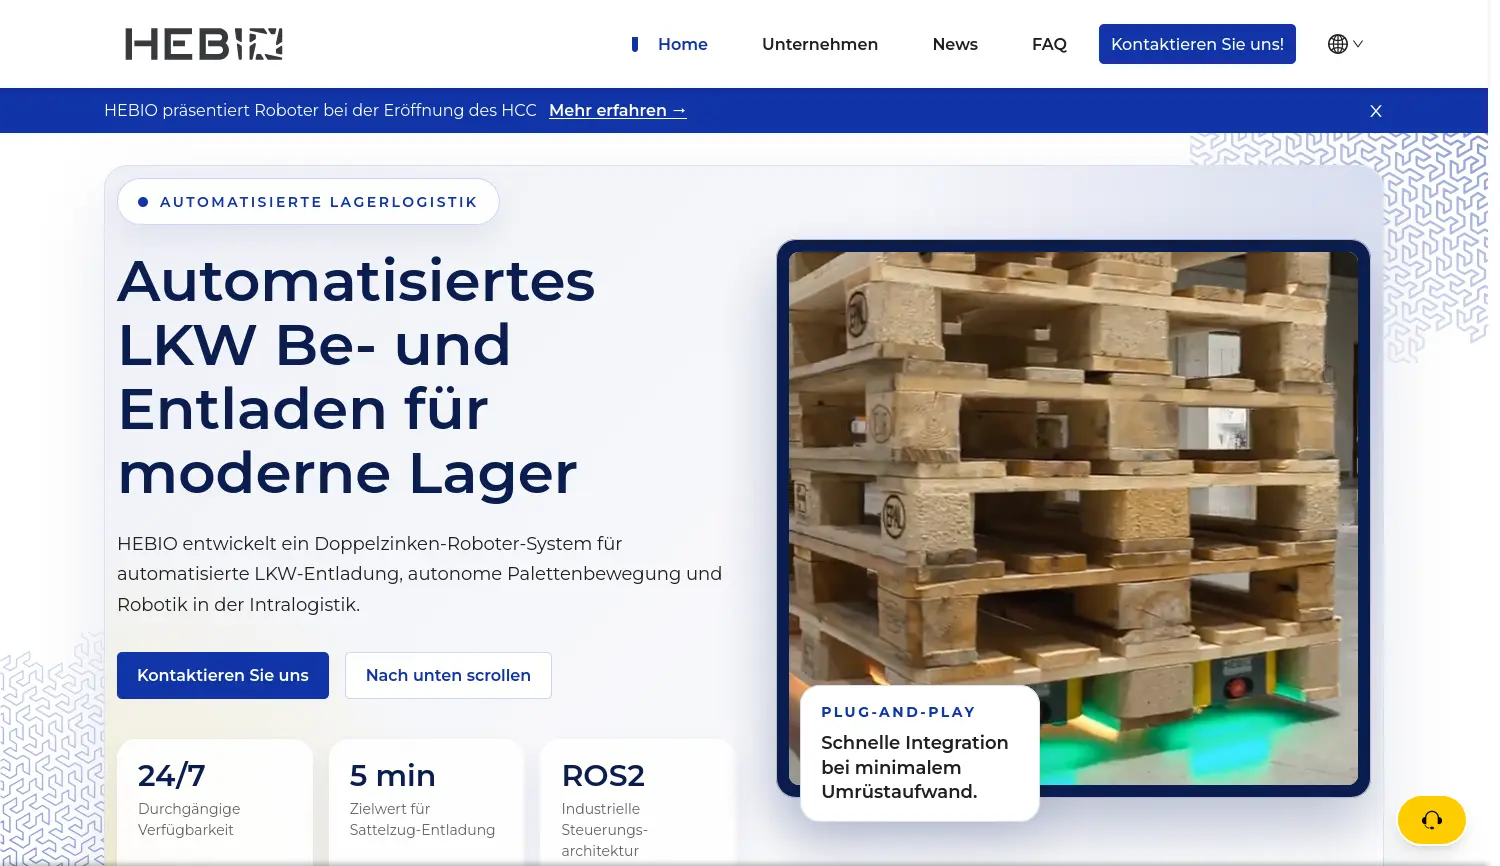The height and width of the screenshot is (866, 1500).
Task: Click the paragraph beginning 'HEBIO entwickelt ein Doppelzinken'
Action: pyautogui.click(x=419, y=574)
